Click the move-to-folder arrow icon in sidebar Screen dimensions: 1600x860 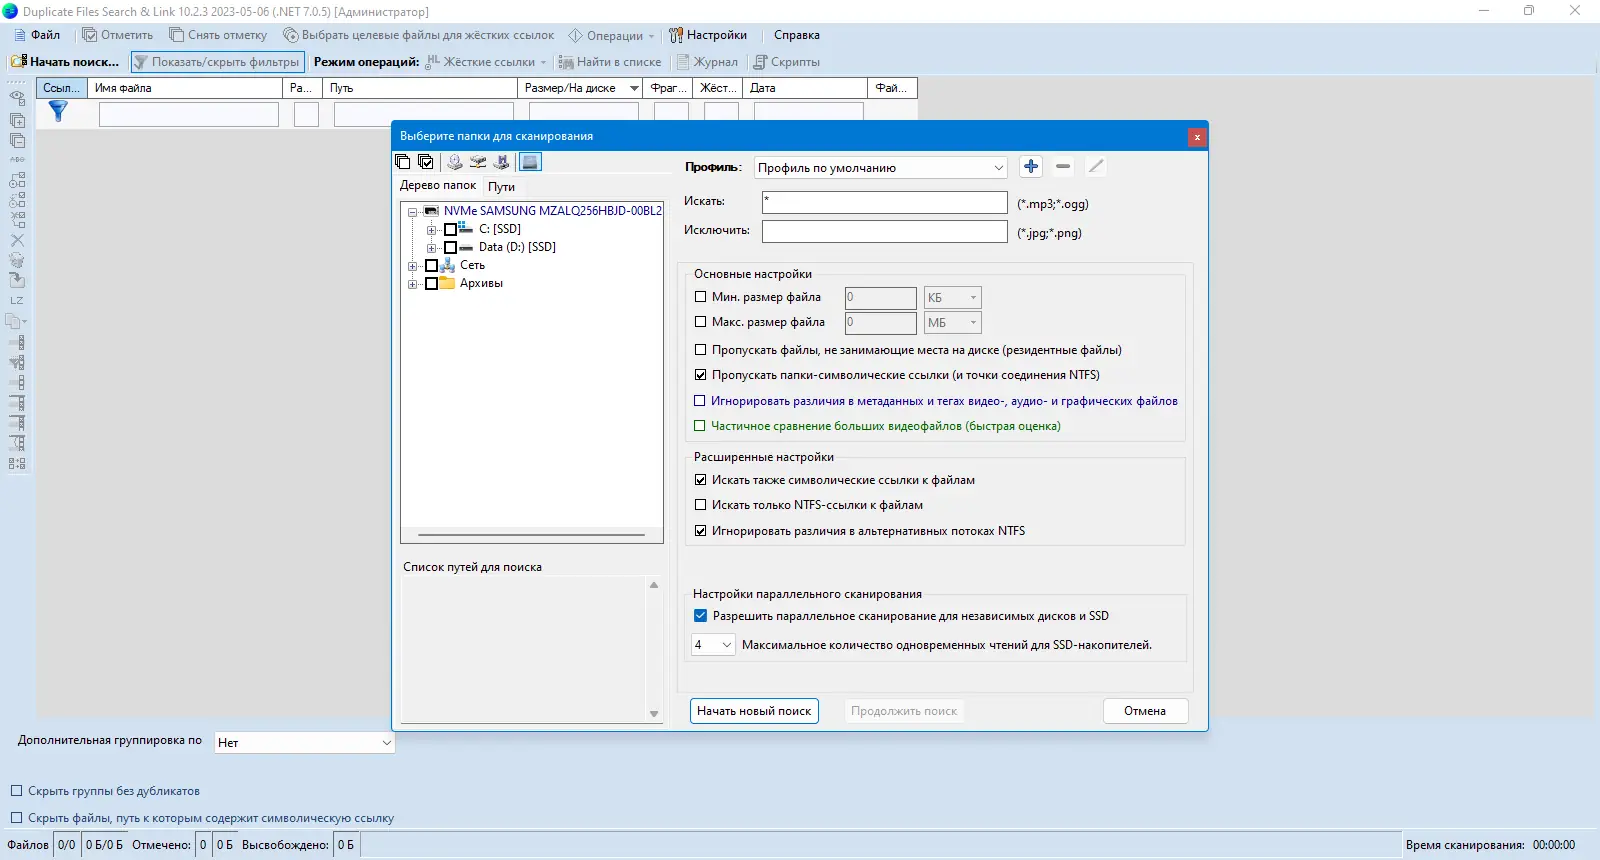coord(17,280)
